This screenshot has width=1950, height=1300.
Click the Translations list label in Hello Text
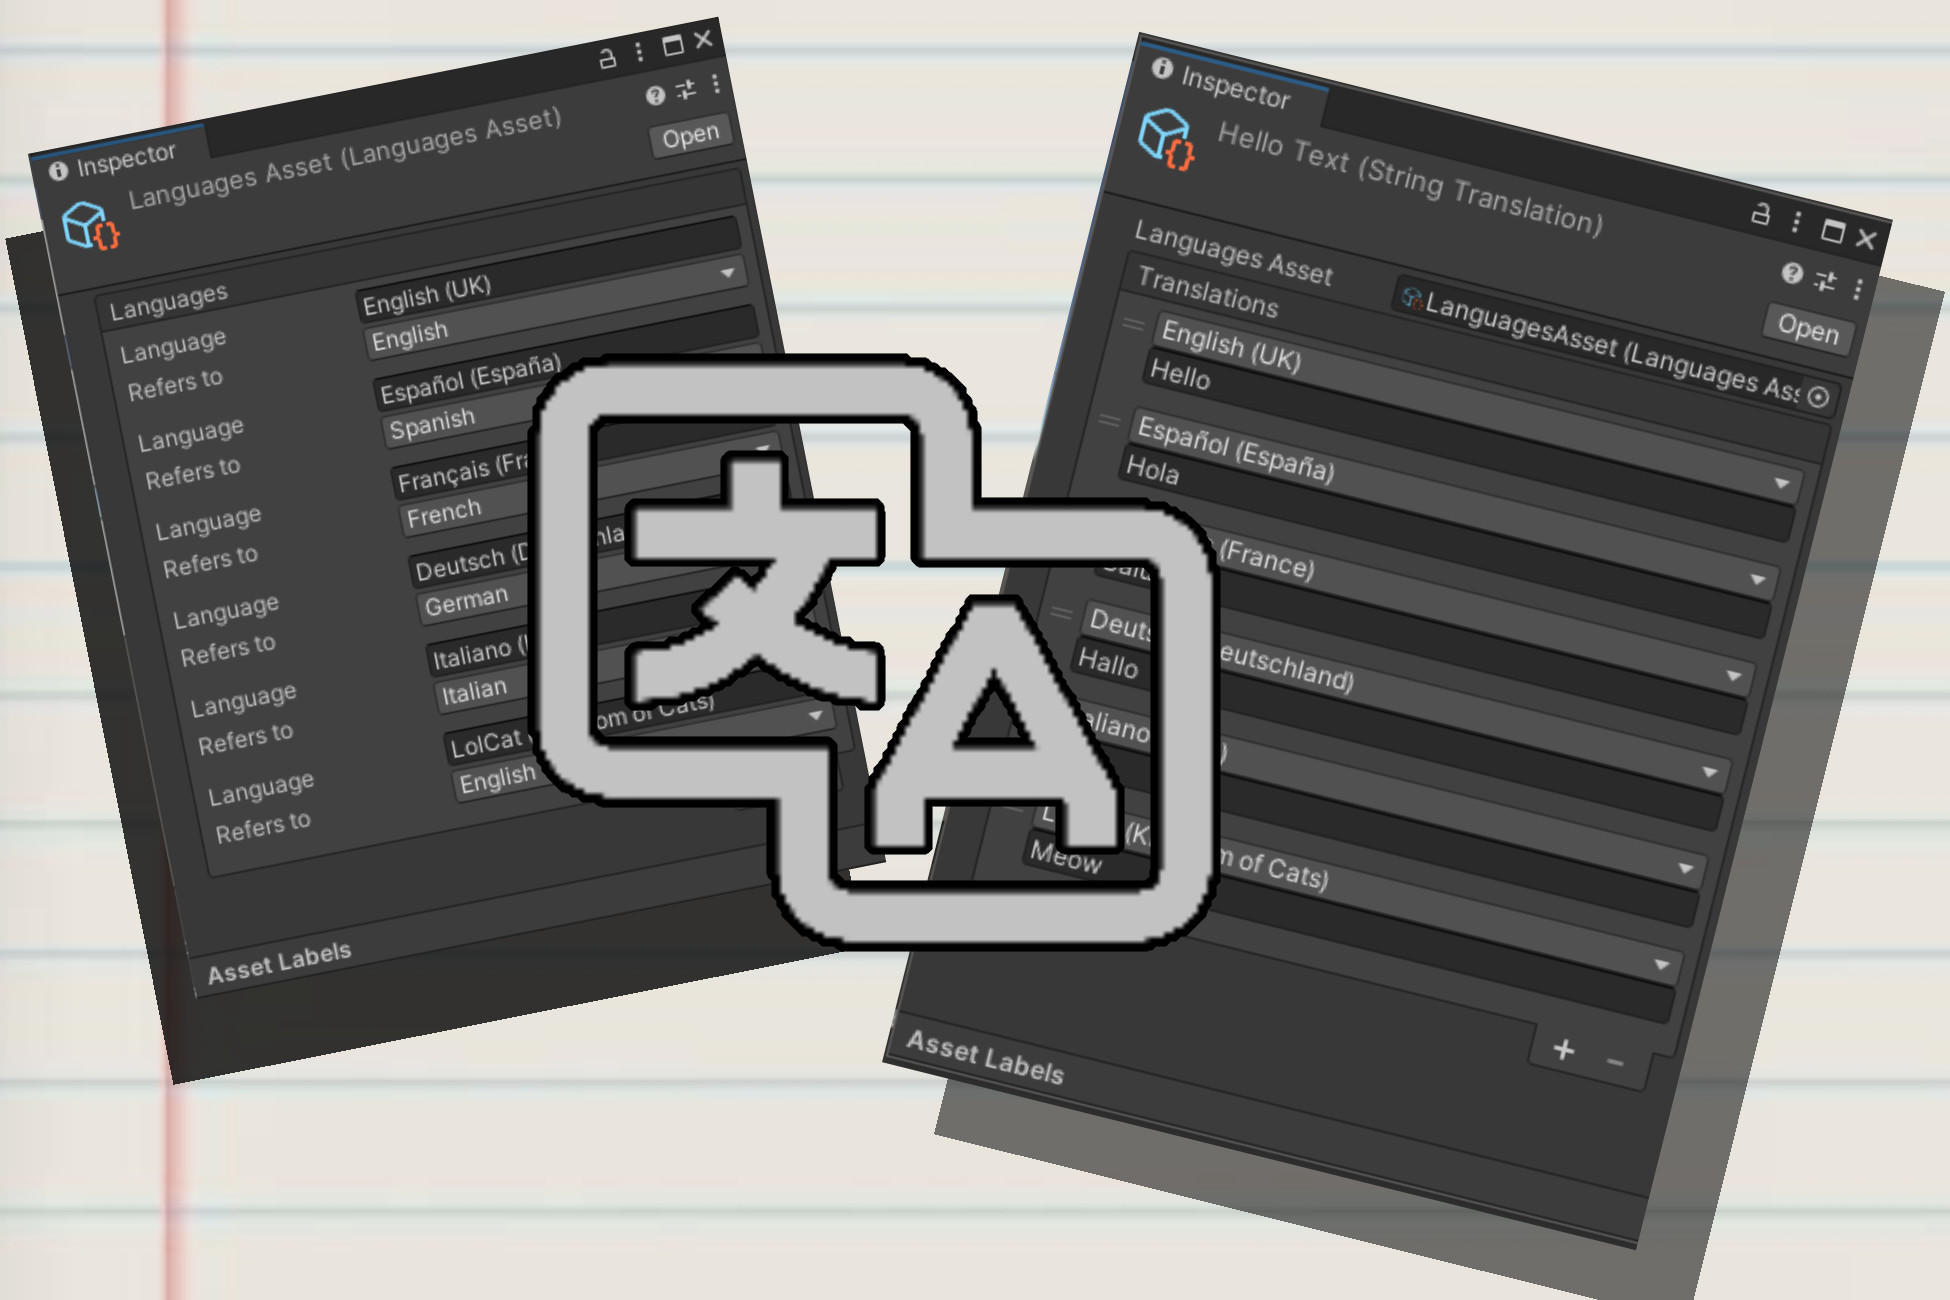click(x=1208, y=292)
